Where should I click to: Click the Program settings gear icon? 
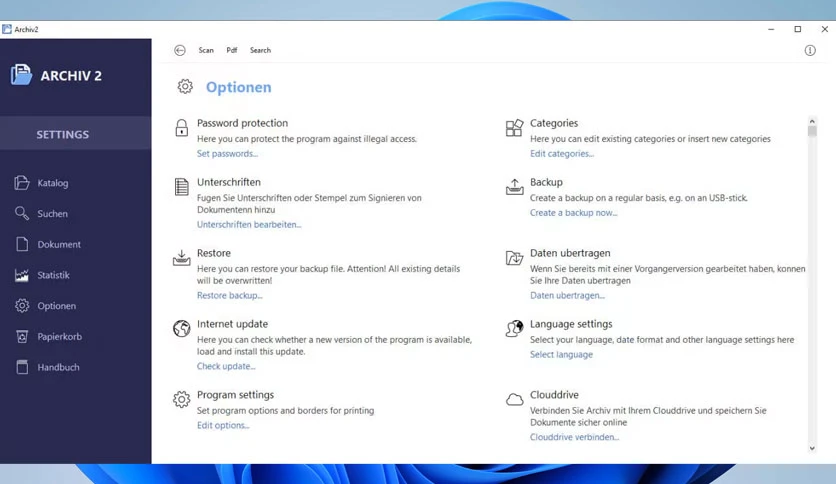[x=181, y=399]
